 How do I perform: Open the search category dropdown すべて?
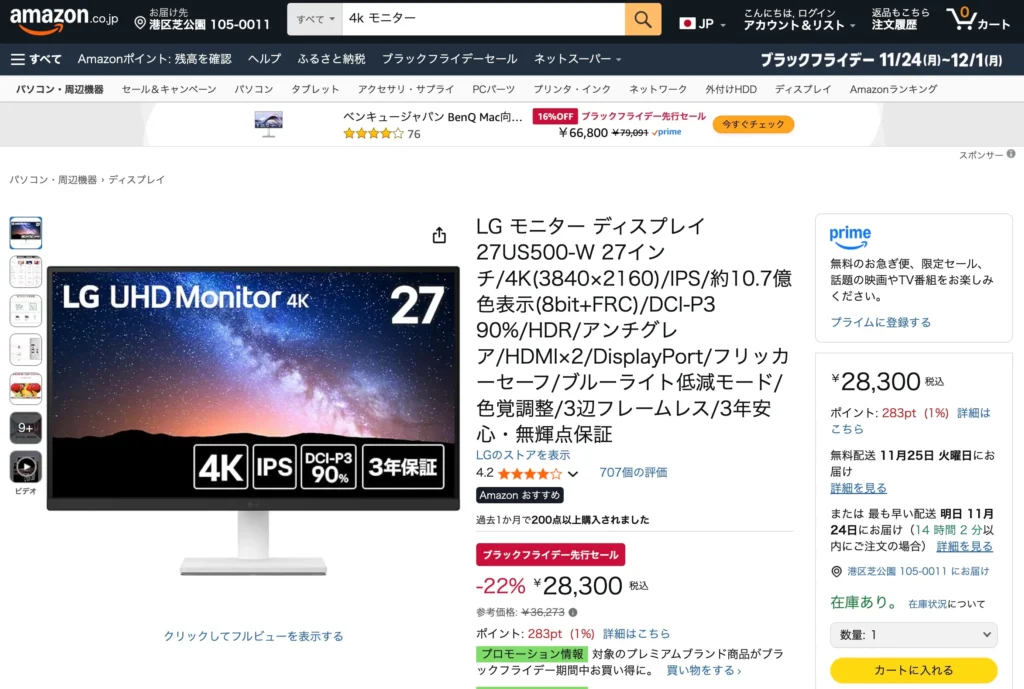pos(315,20)
